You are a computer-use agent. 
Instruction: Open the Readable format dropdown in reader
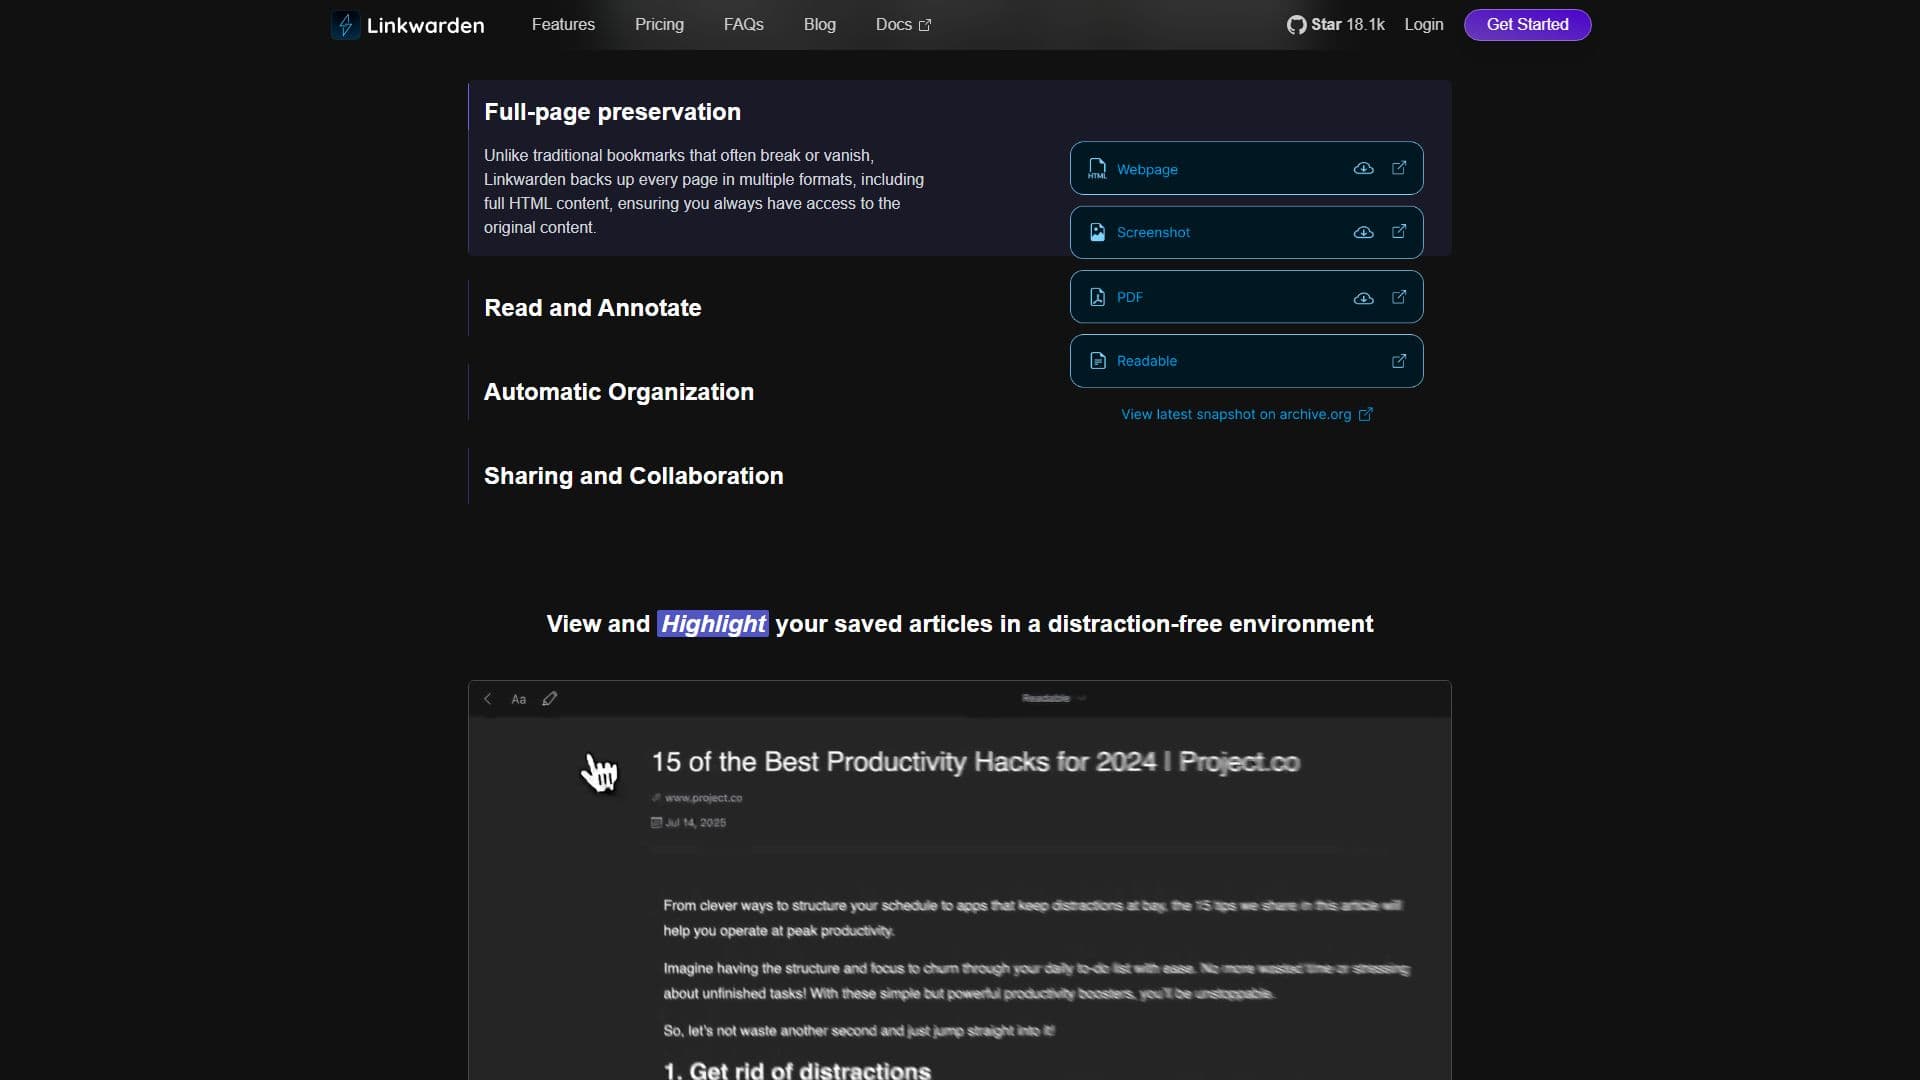pyautogui.click(x=1053, y=698)
